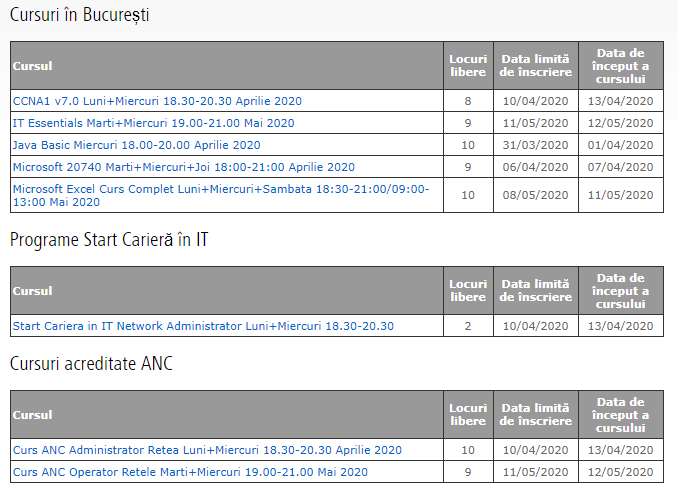Screen dimensions: 678x491
Task: Click Locuri libere header in ANC table
Action: pyautogui.click(x=468, y=414)
